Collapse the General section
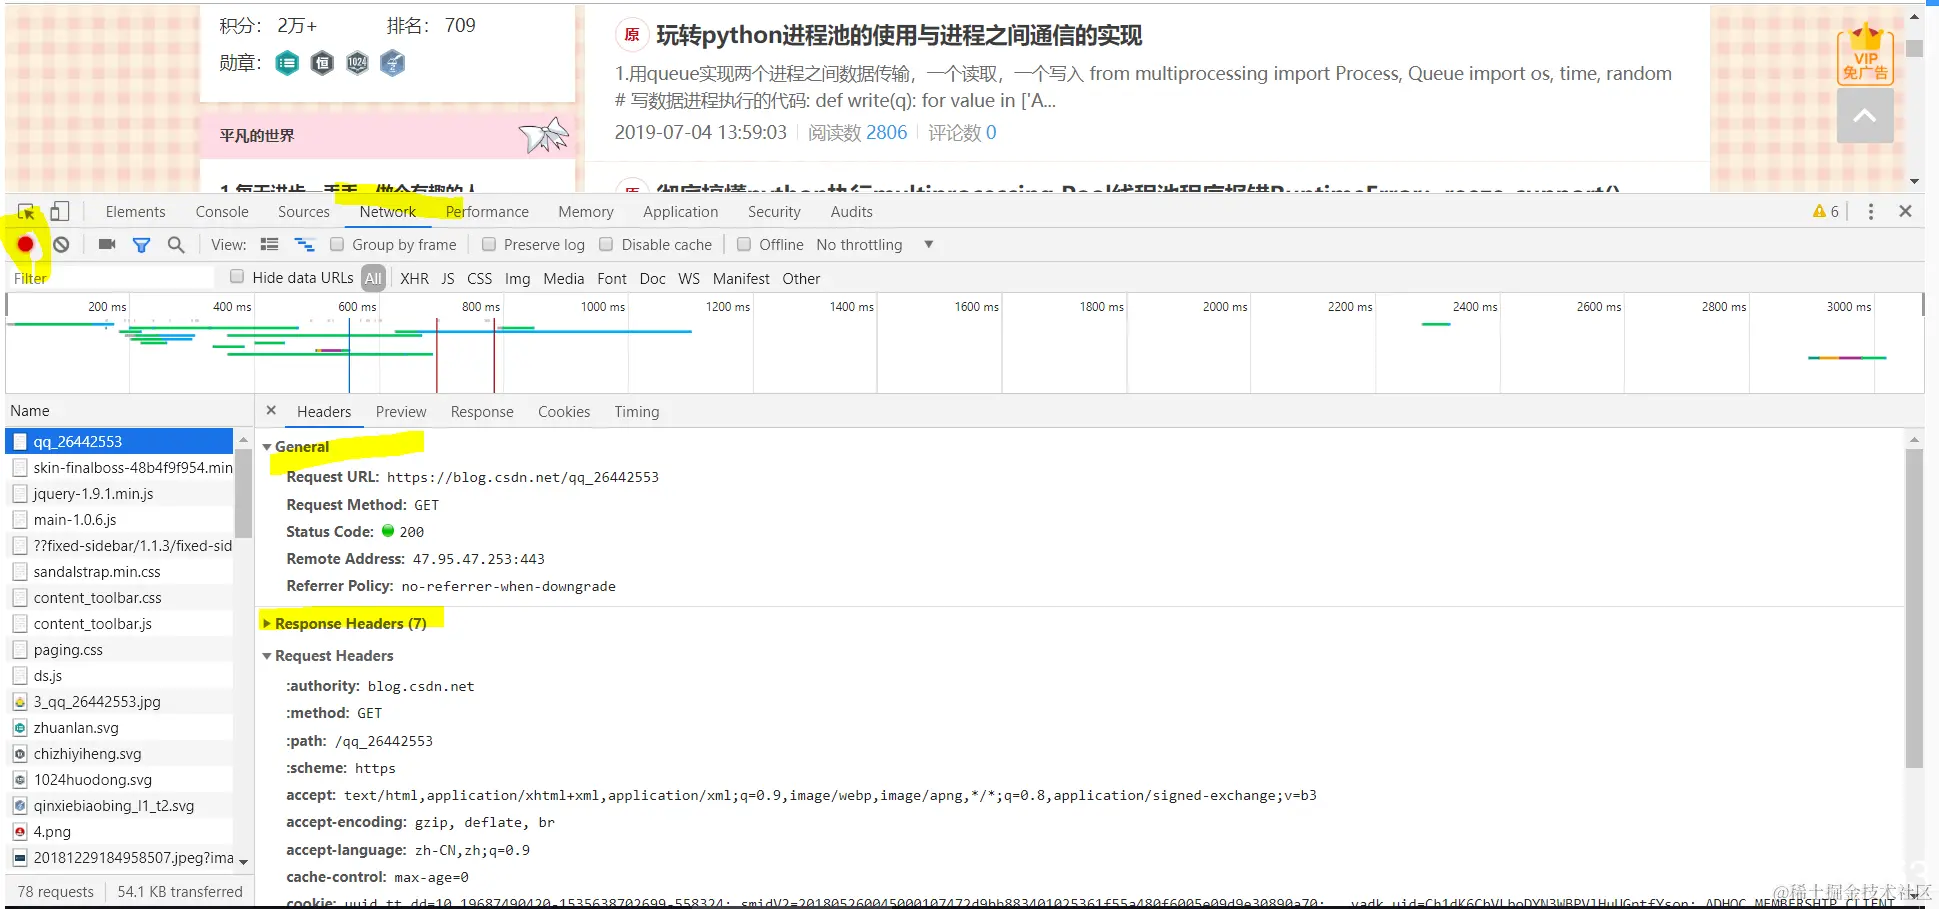Screen dimensions: 1939x909 [x=267, y=447]
